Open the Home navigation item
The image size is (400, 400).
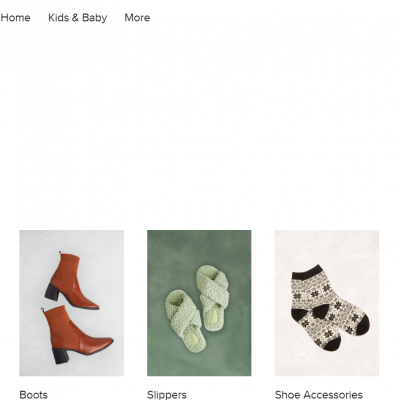tap(15, 17)
